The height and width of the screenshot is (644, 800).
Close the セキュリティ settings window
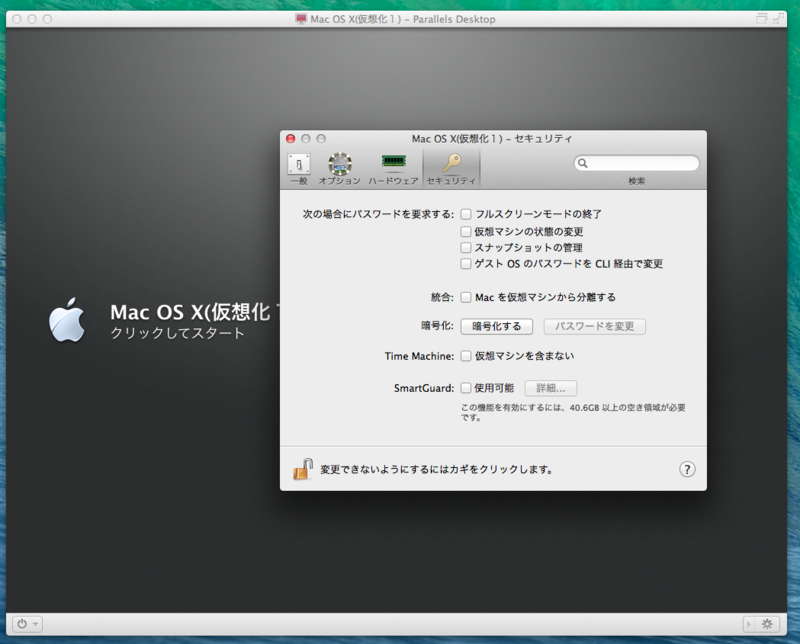290,138
